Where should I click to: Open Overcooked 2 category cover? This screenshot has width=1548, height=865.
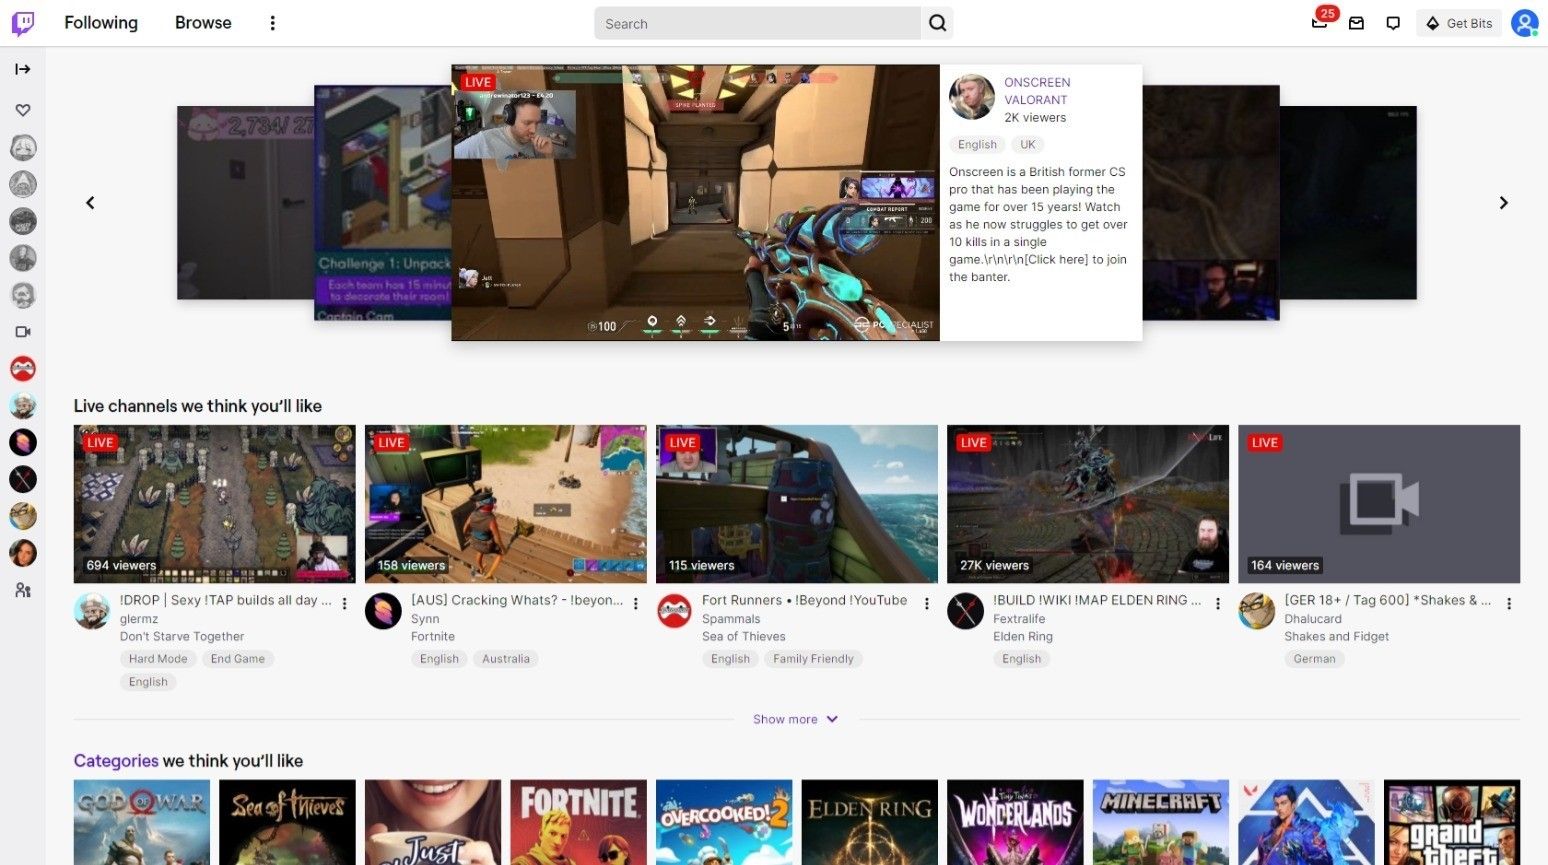[x=724, y=822]
